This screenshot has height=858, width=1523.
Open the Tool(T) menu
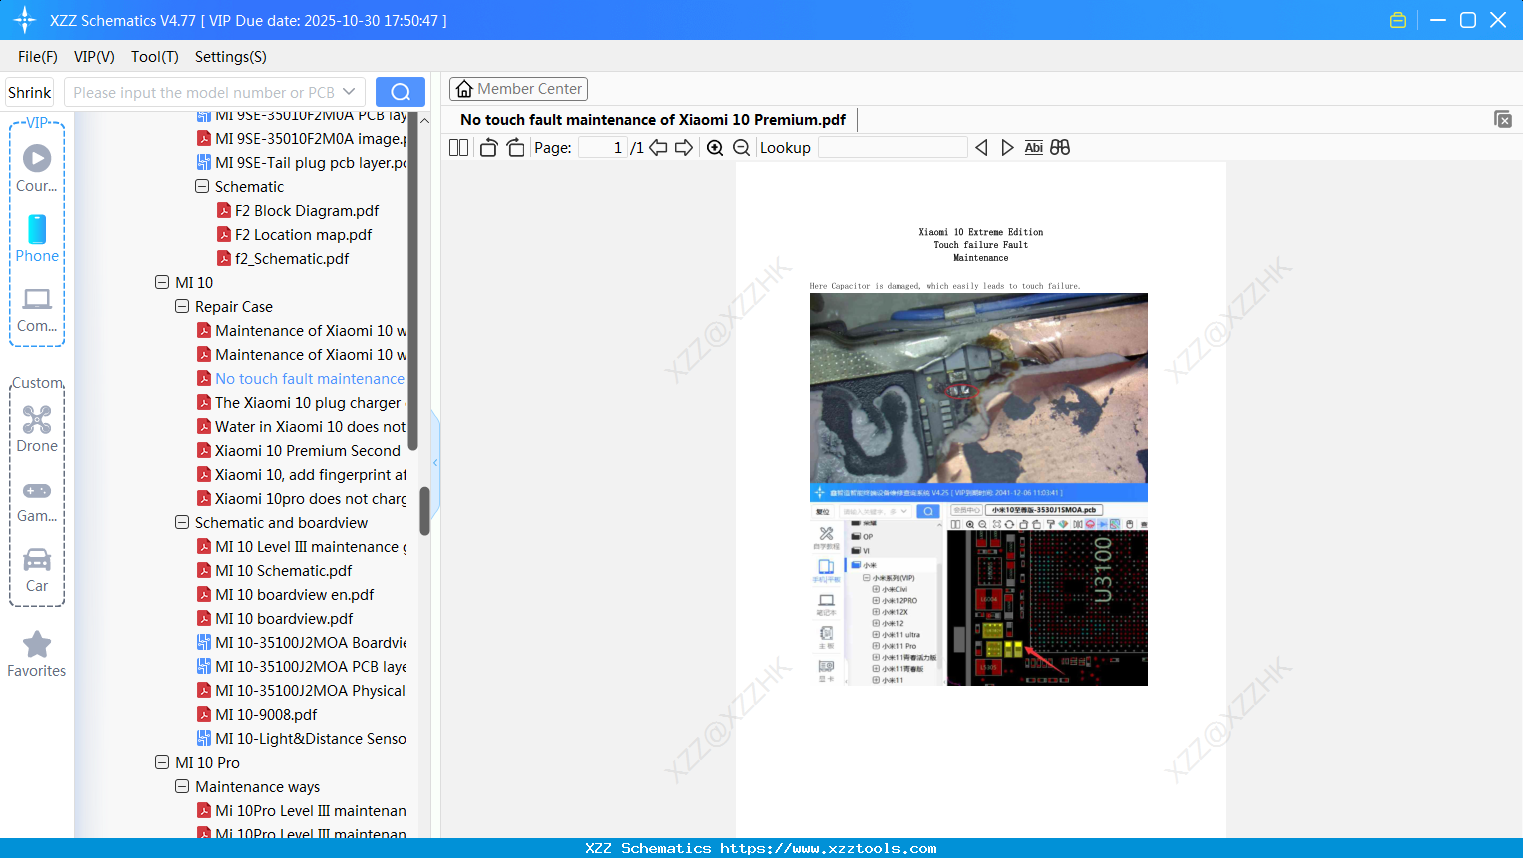pyautogui.click(x=155, y=57)
